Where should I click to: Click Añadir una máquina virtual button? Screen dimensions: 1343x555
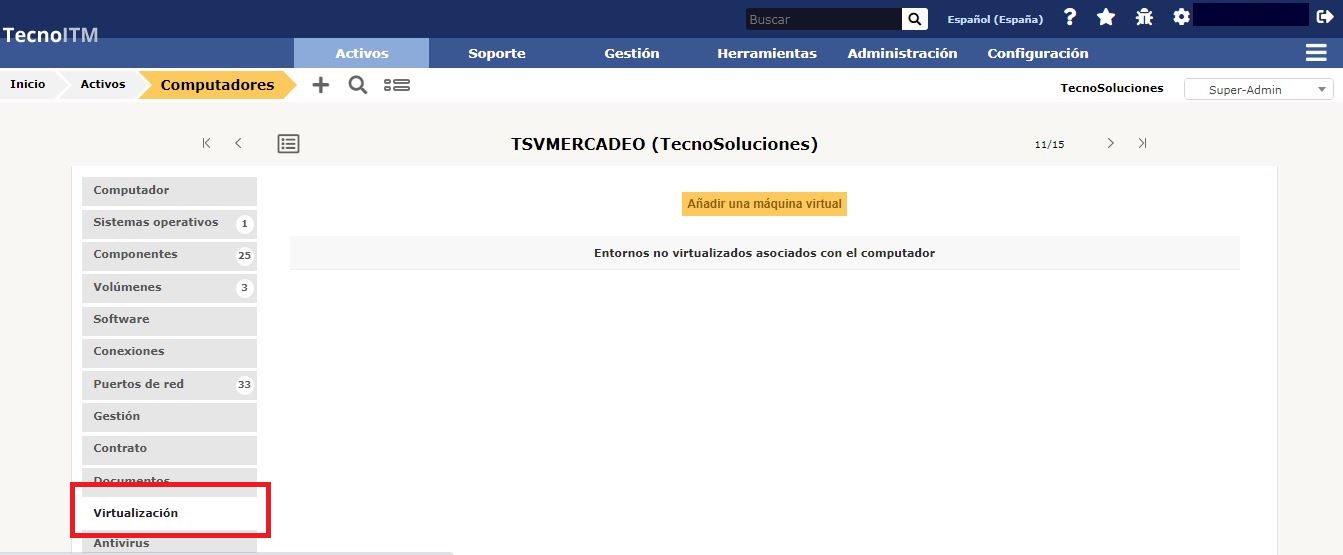pos(765,204)
